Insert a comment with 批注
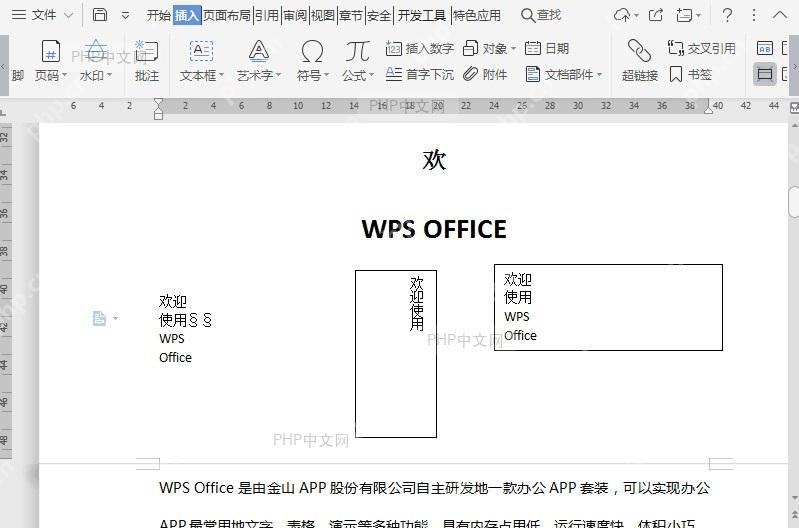799x528 pixels. coord(147,61)
